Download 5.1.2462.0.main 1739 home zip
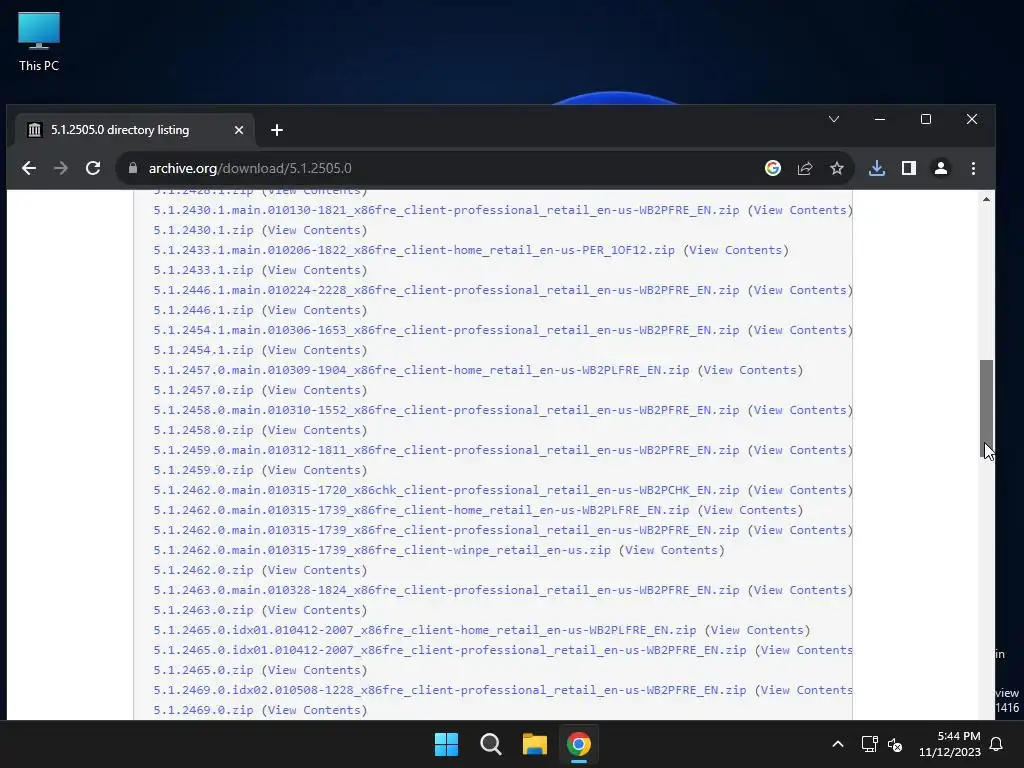 [x=421, y=510]
